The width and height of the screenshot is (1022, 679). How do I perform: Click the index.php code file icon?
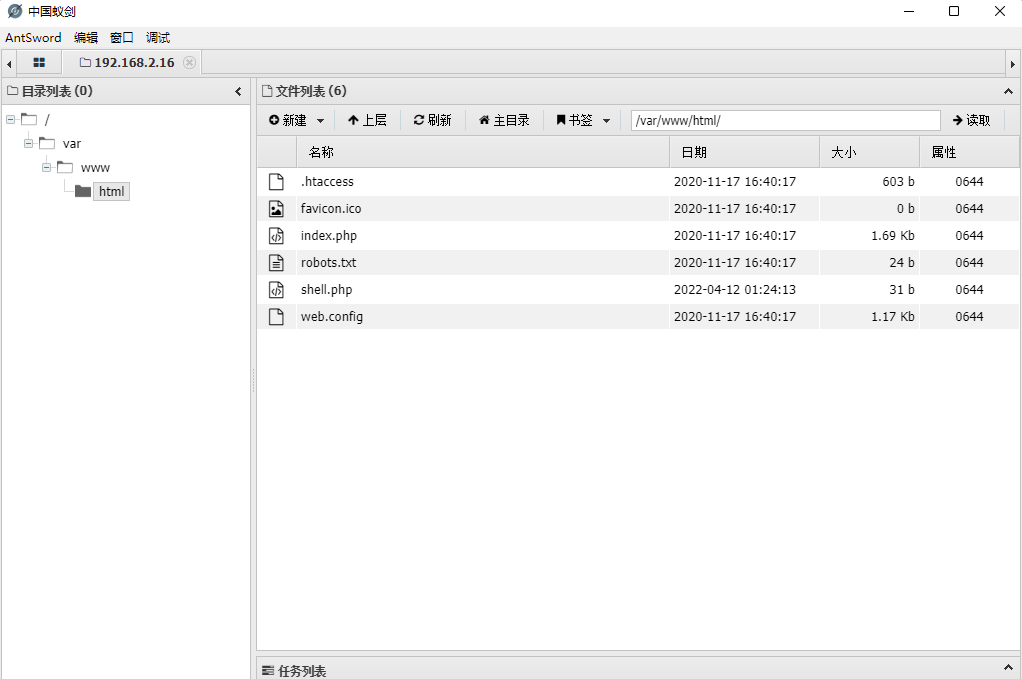pyautogui.click(x=276, y=236)
